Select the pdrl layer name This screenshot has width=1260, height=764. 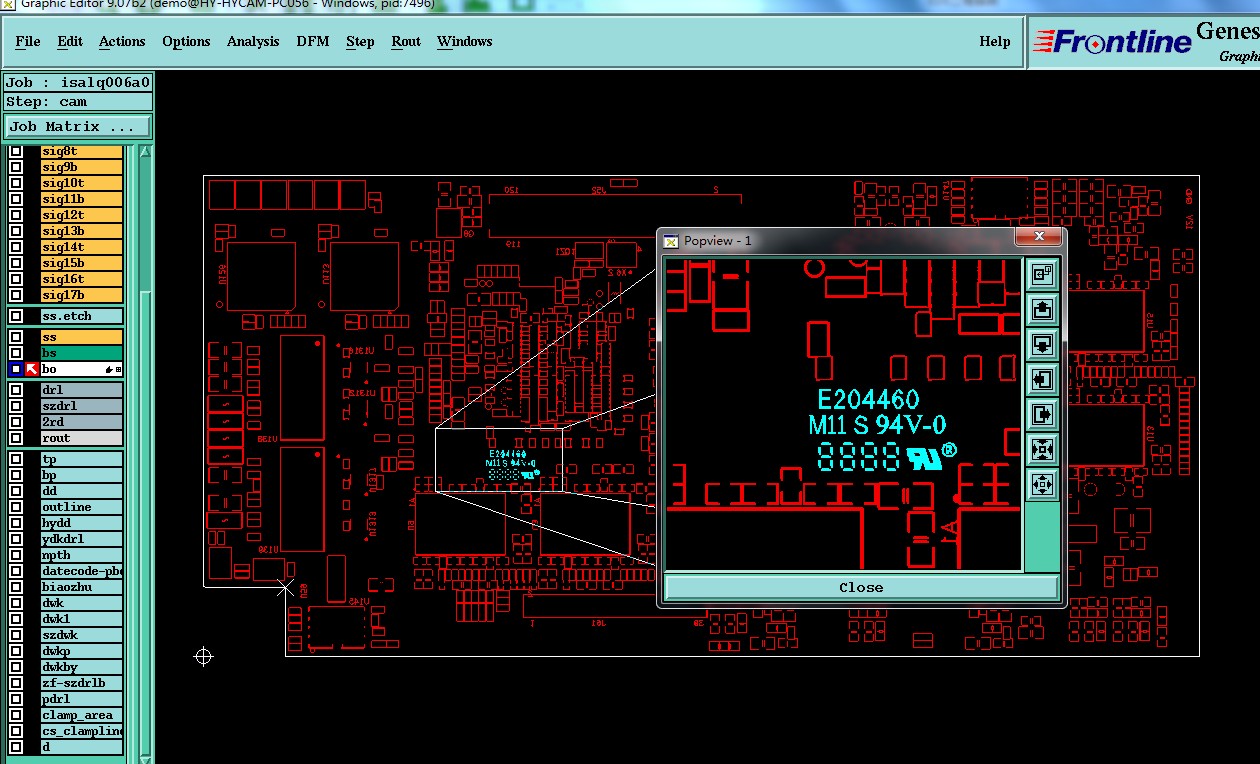click(x=81, y=699)
